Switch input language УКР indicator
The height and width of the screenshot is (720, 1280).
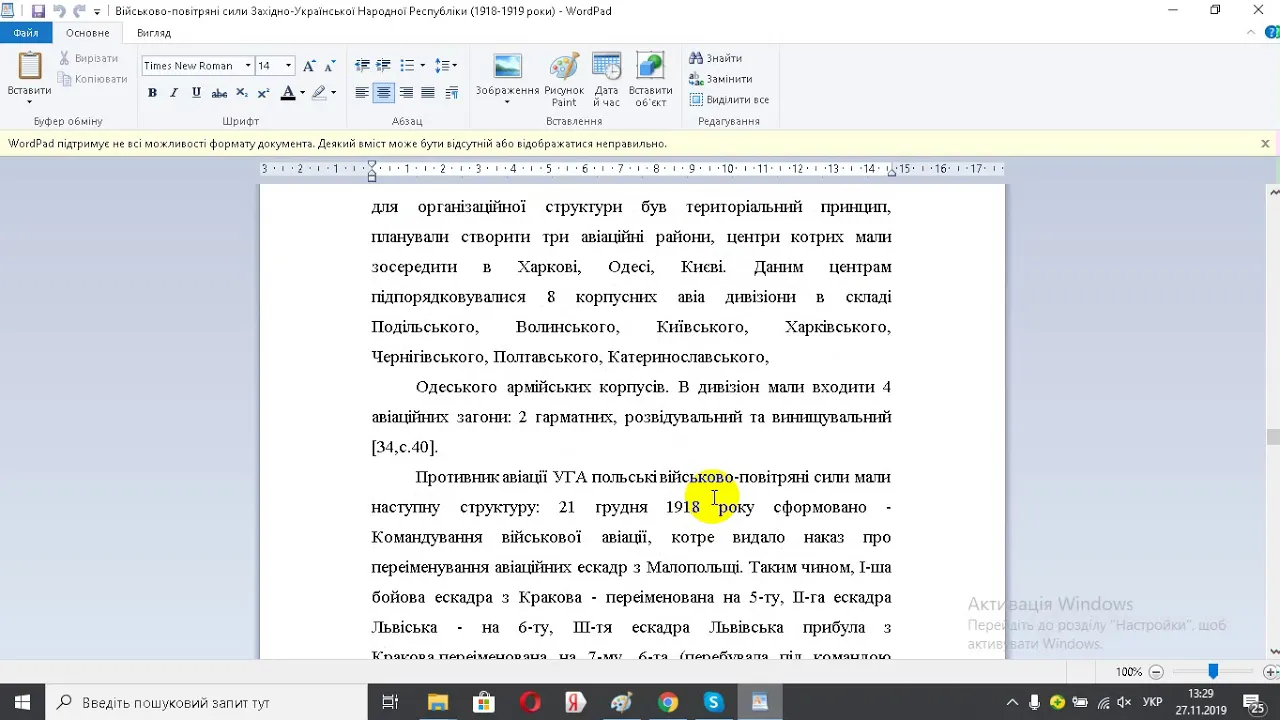(x=1152, y=702)
